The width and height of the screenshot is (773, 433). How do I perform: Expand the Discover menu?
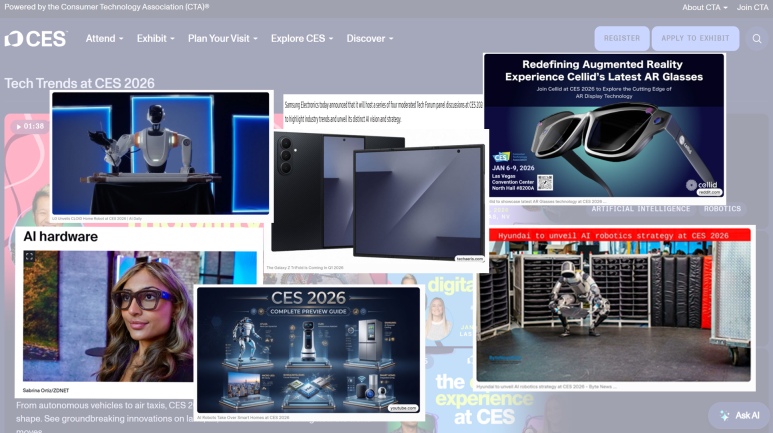[370, 38]
